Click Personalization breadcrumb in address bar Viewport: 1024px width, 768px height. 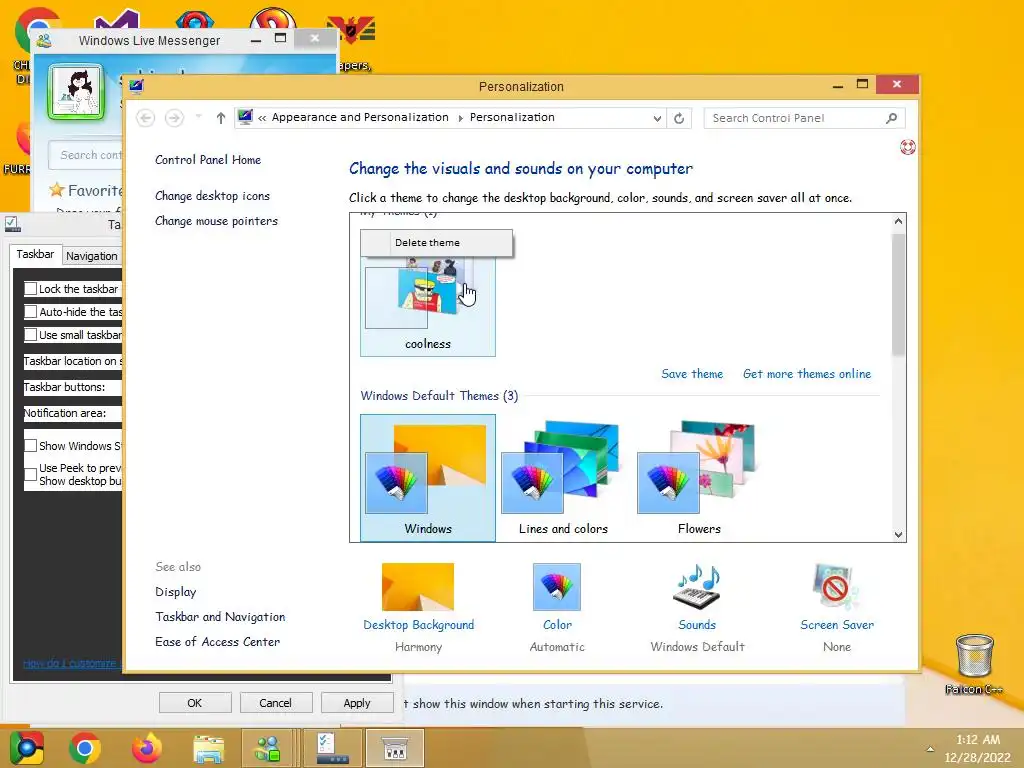pyautogui.click(x=512, y=118)
